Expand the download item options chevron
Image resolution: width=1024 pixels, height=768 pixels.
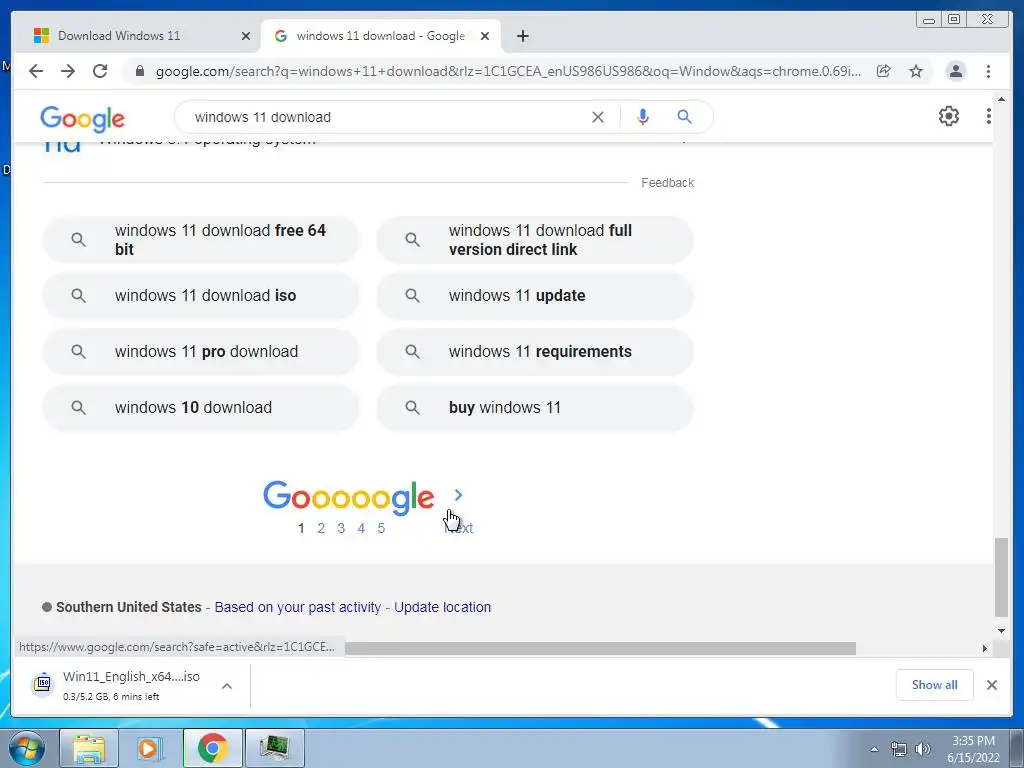pyautogui.click(x=227, y=686)
